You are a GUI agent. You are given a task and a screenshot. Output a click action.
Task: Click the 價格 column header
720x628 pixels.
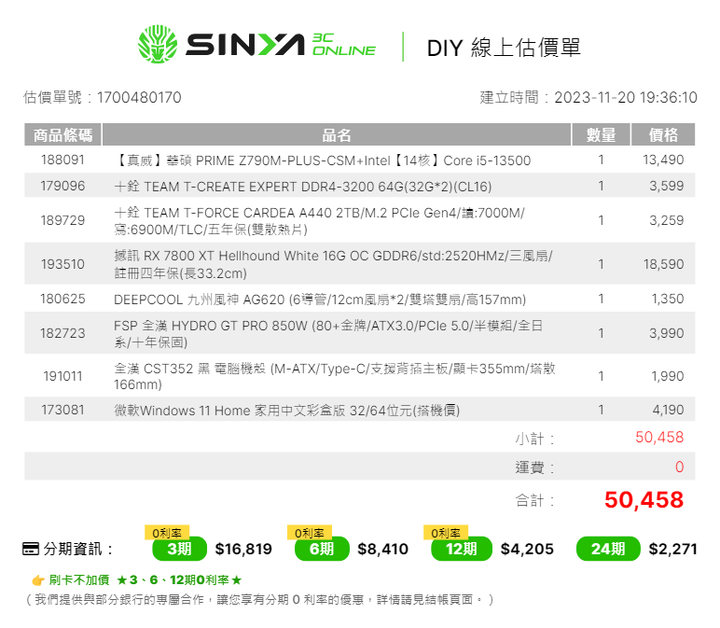663,135
